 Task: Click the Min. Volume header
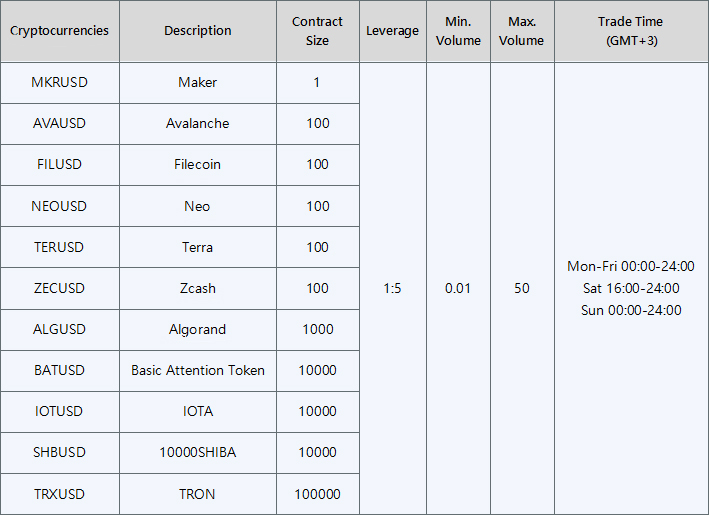(x=458, y=31)
